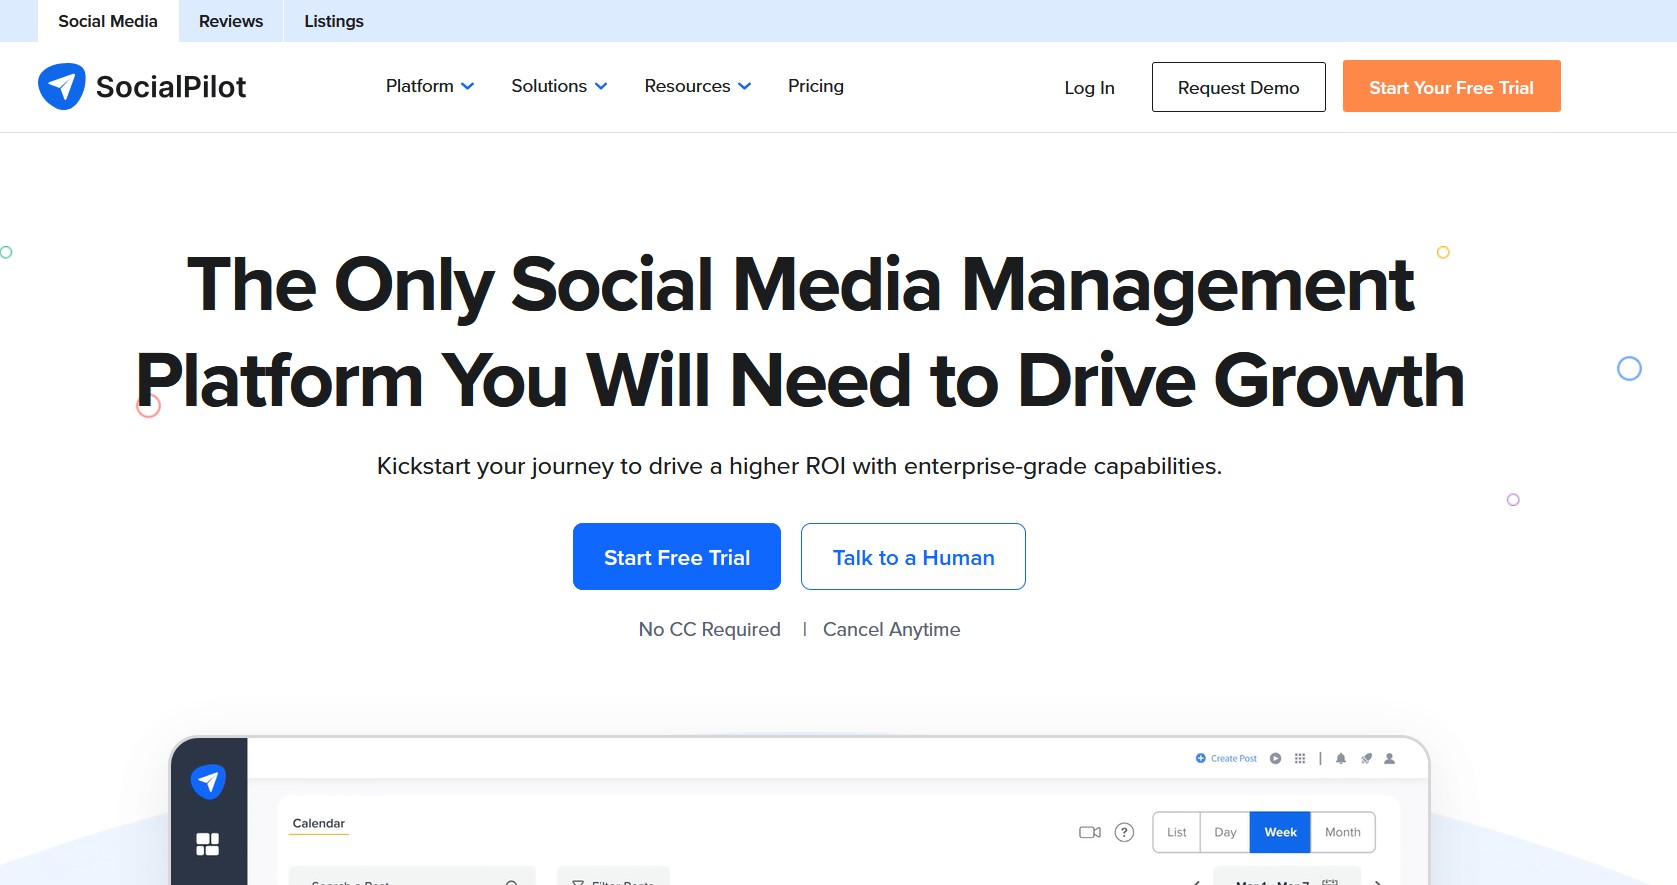Select the Week calendar view

[x=1280, y=832]
